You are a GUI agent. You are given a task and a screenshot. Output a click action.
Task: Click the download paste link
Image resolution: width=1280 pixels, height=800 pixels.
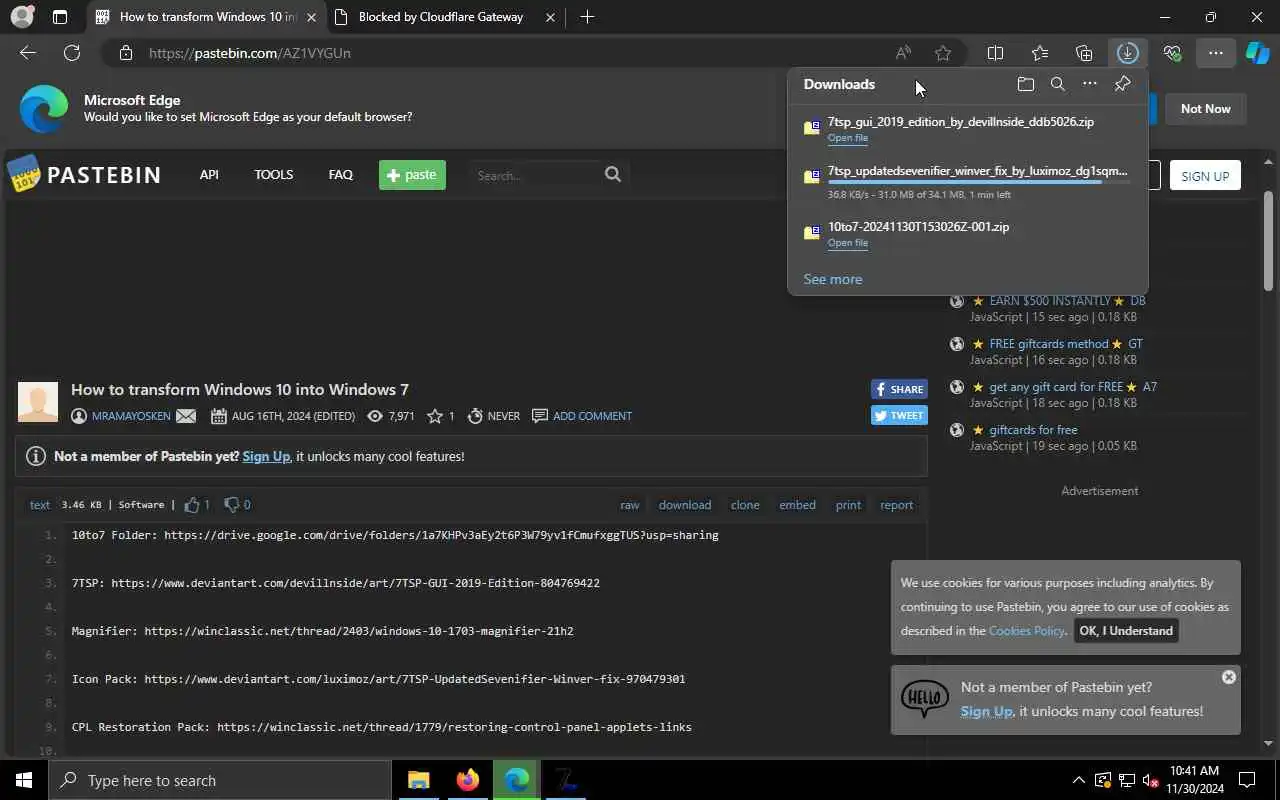(685, 505)
